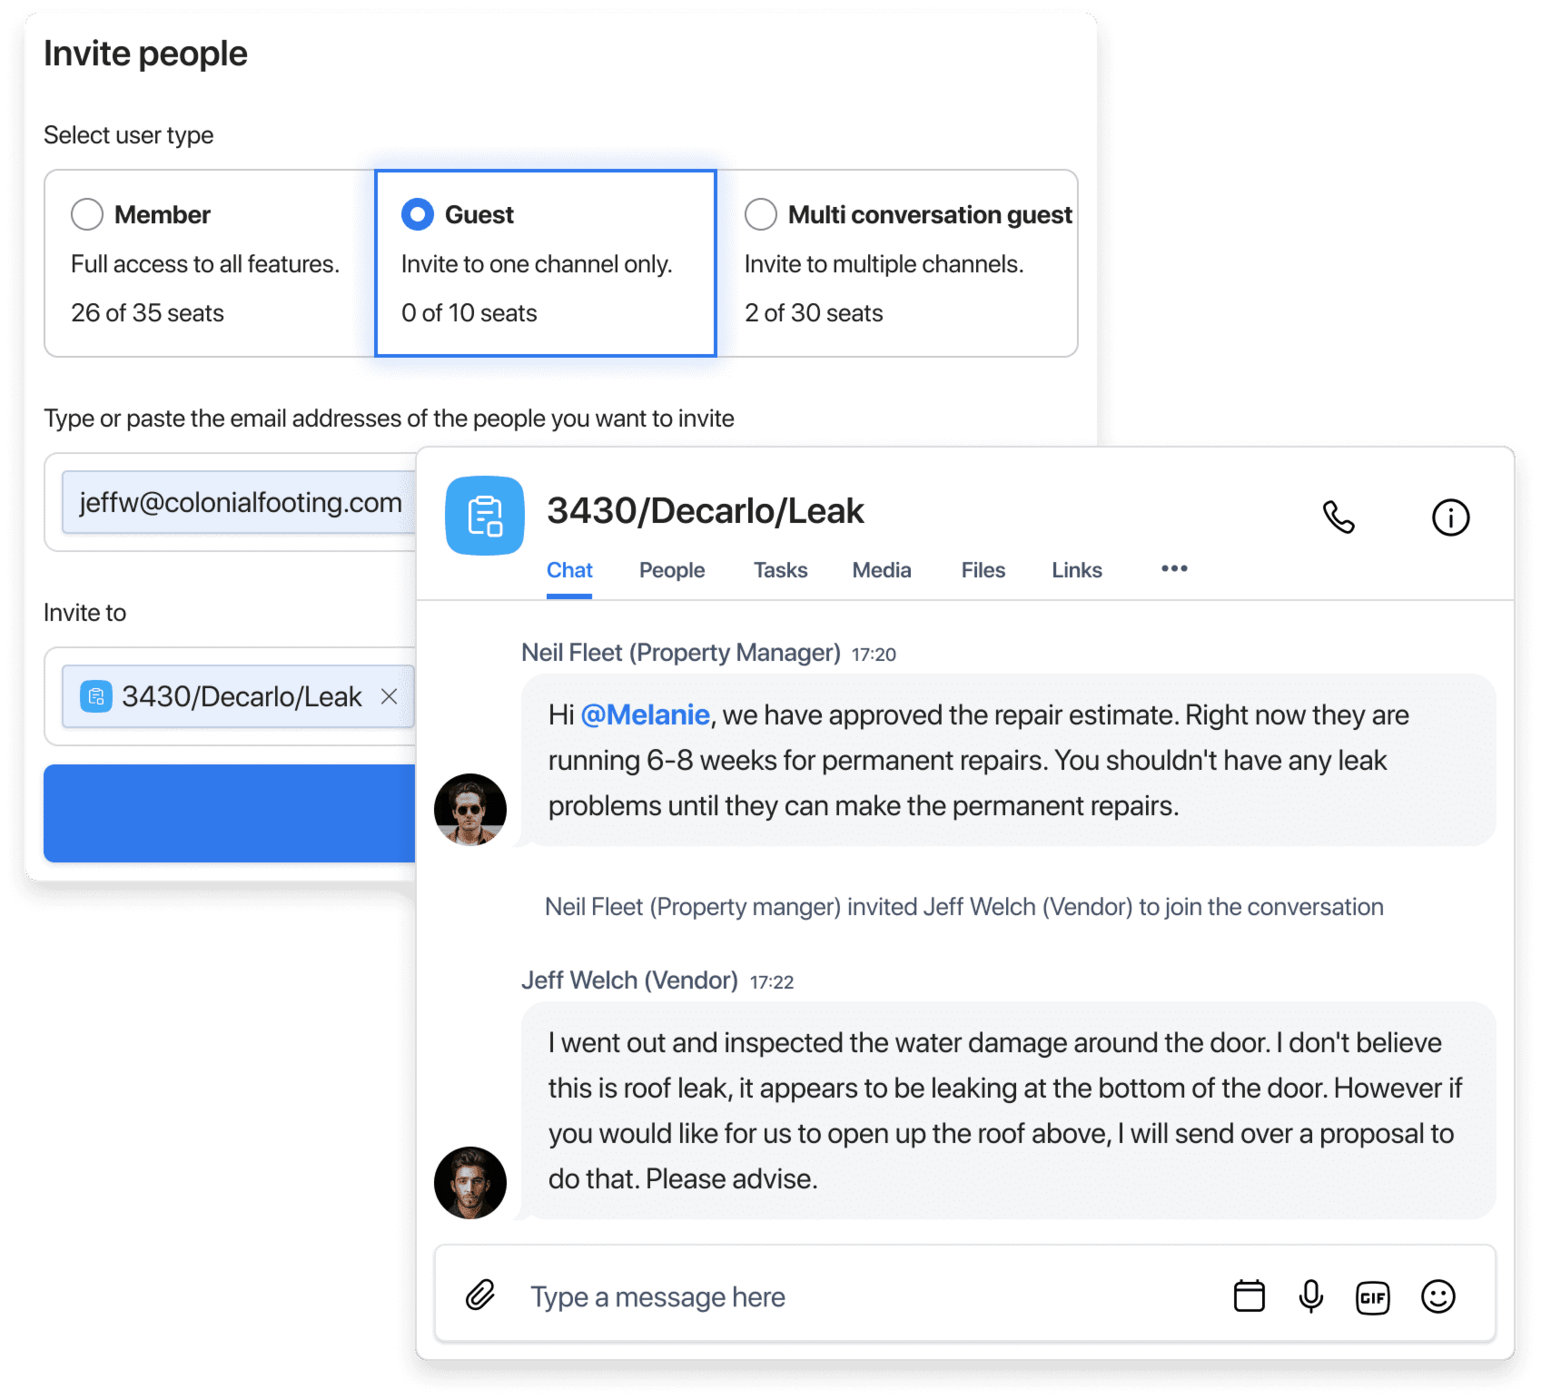
Task: Open the Tasks tab
Action: 780,569
